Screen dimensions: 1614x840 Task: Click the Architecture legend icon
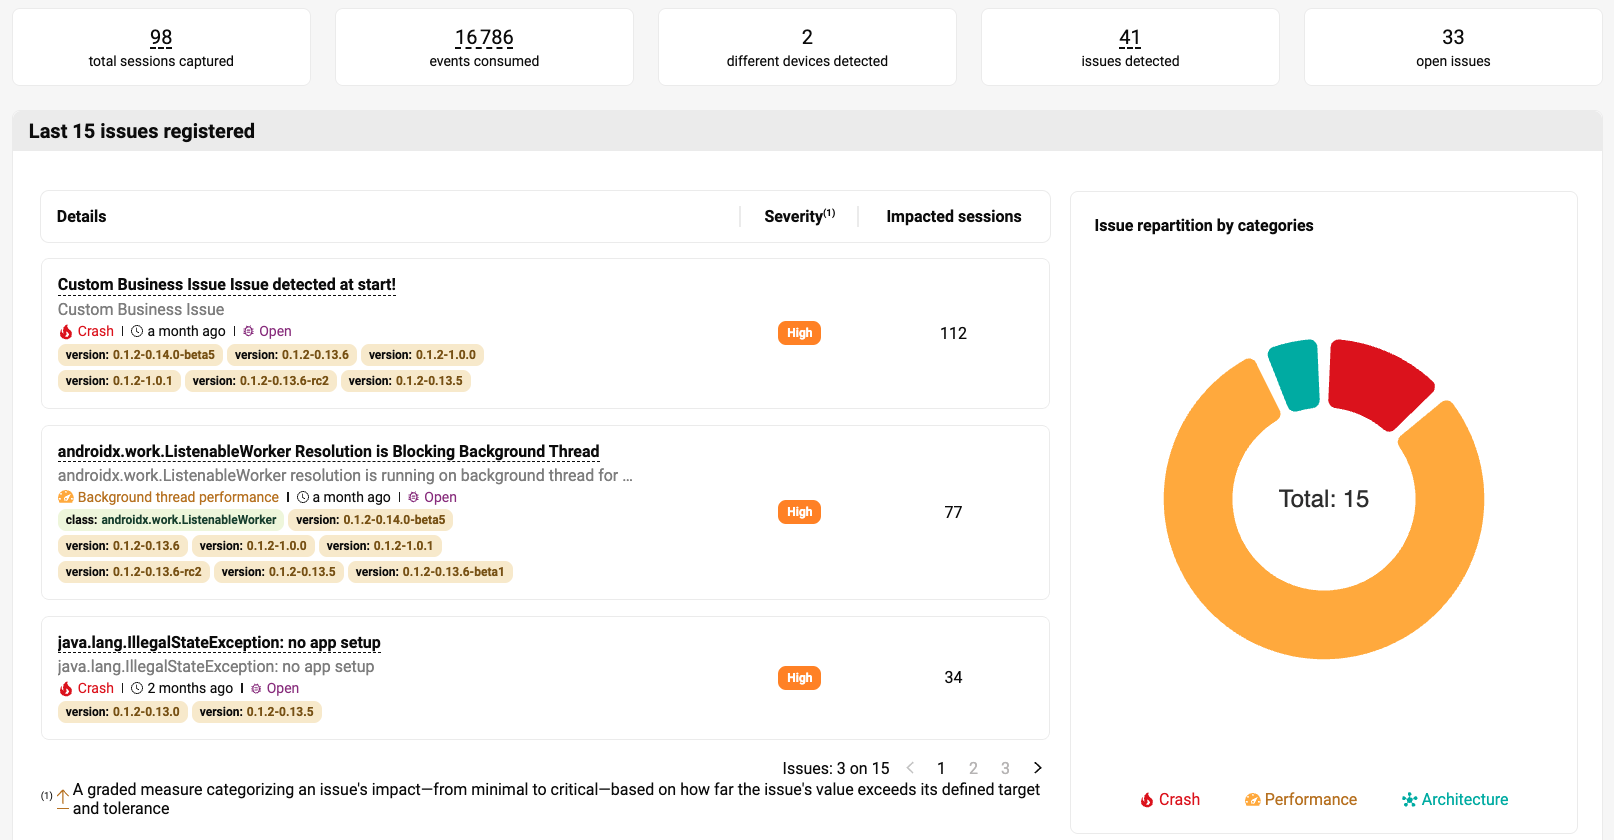[x=1409, y=800]
